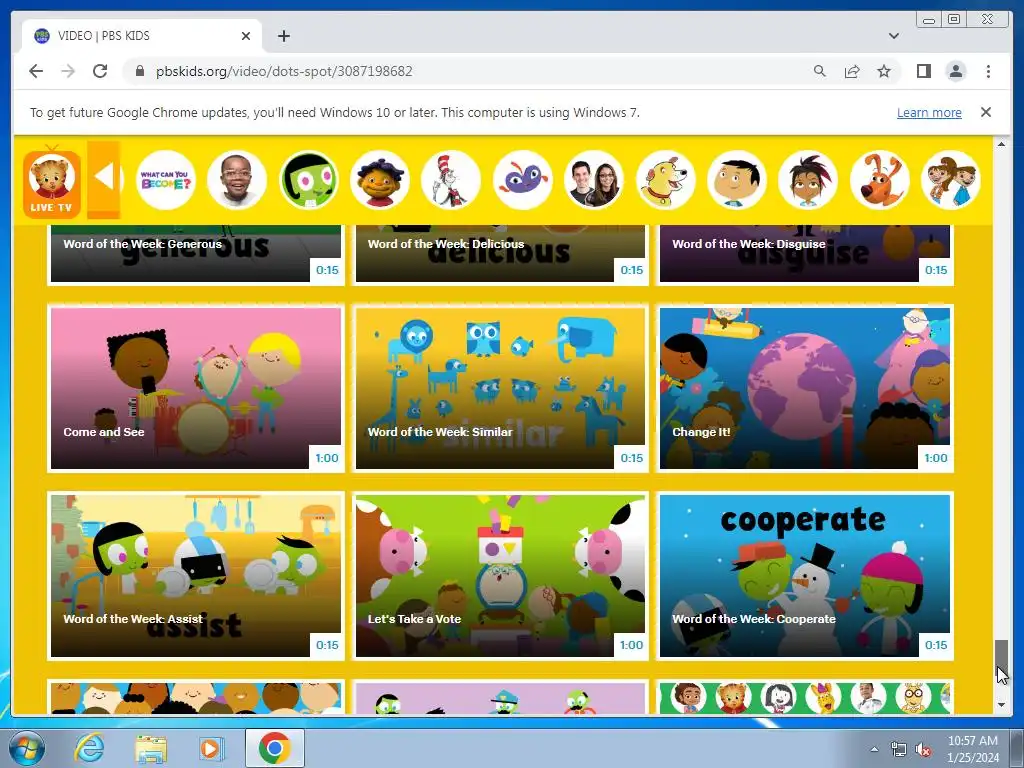This screenshot has width=1024, height=768.
Task: Expand the tab search dropdown arrow
Action: click(893, 36)
